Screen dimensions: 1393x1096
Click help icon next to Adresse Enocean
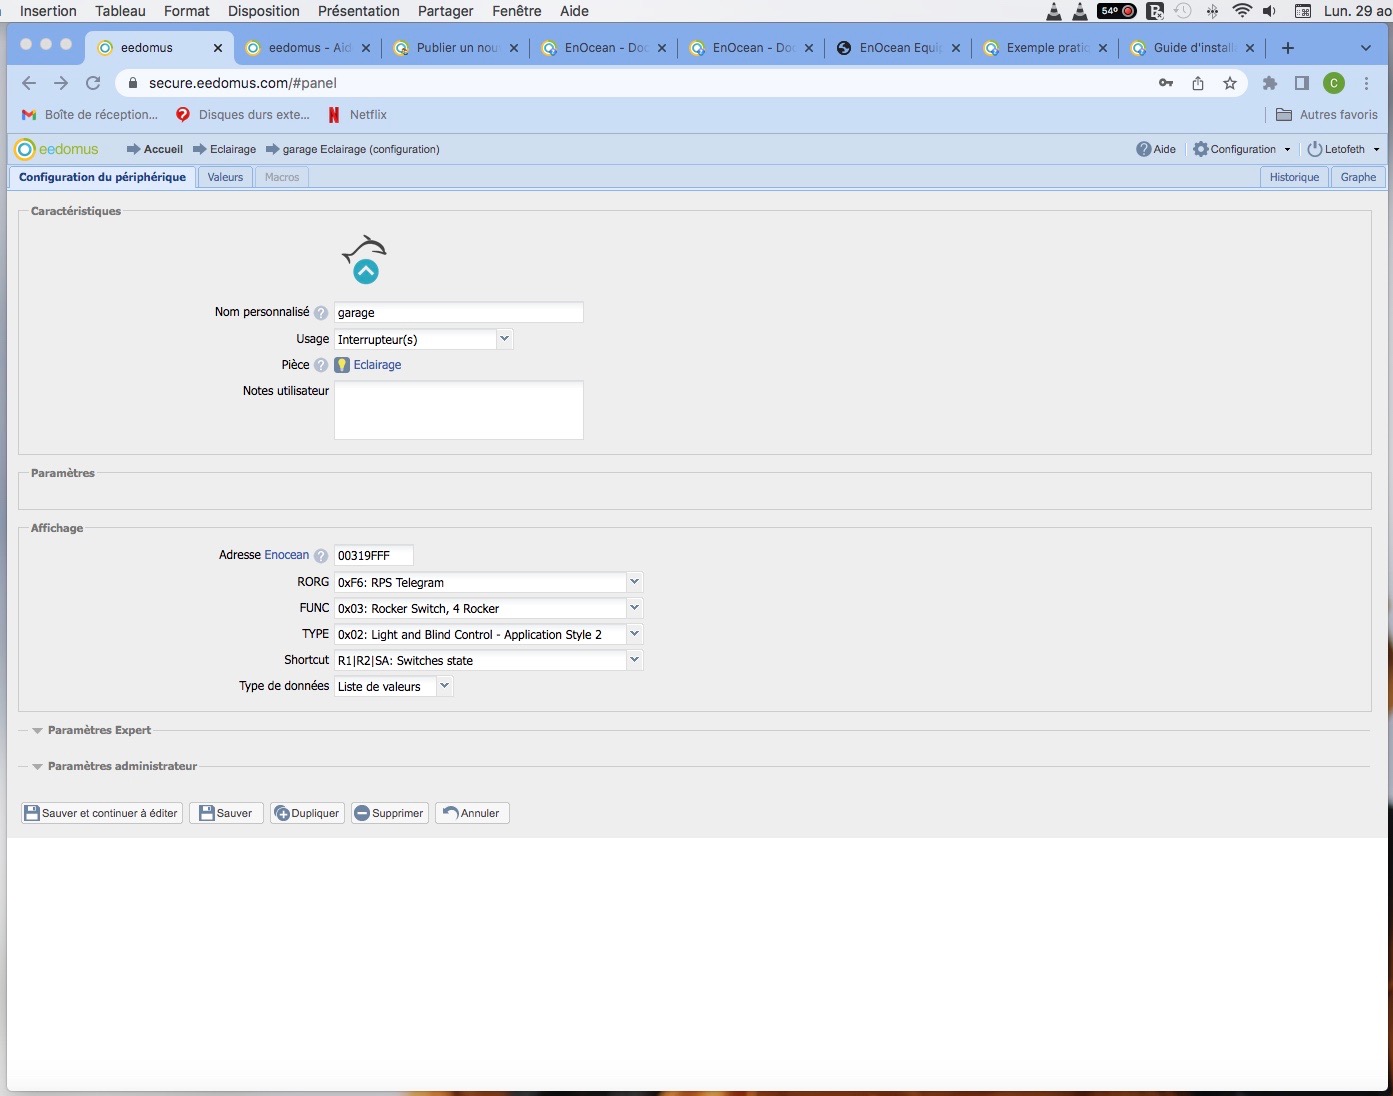[x=321, y=556]
